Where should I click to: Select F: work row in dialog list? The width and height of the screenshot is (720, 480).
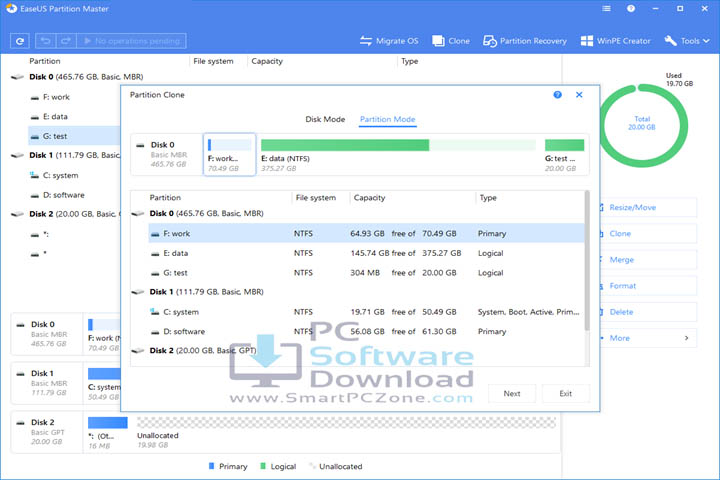pos(366,233)
